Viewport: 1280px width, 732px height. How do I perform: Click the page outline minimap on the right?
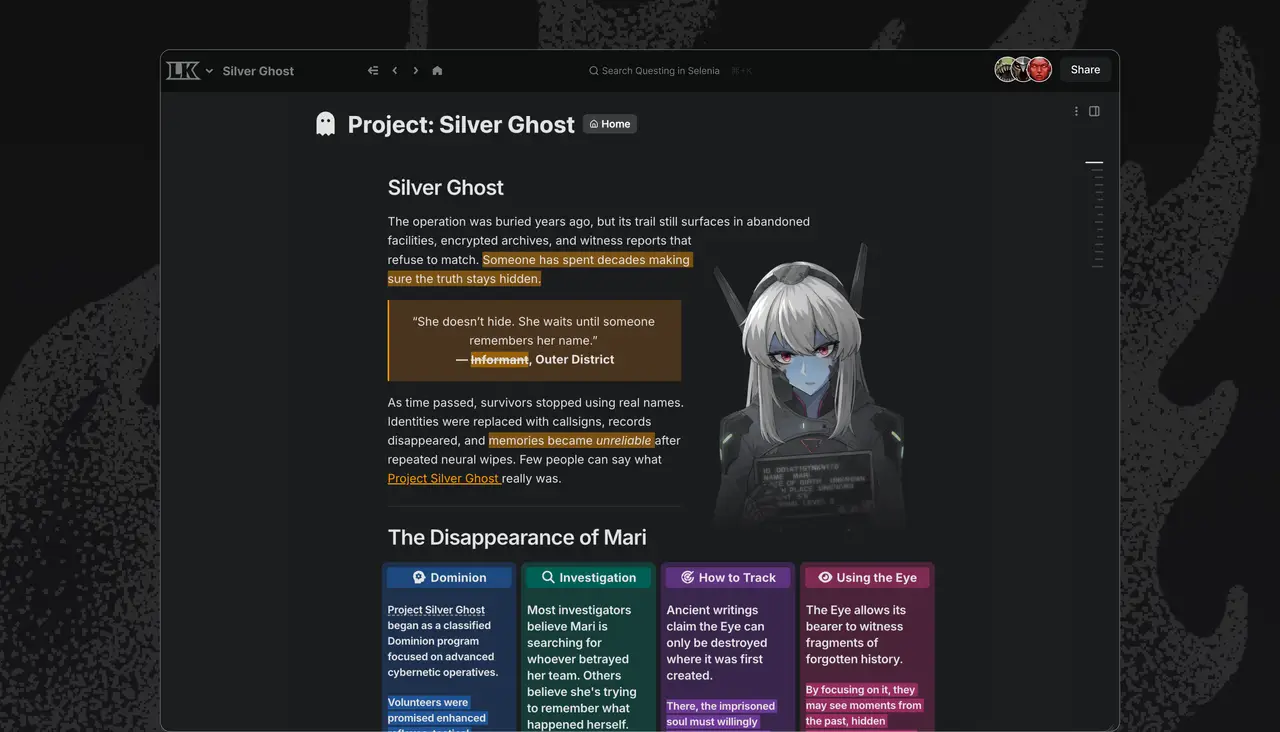point(1096,215)
